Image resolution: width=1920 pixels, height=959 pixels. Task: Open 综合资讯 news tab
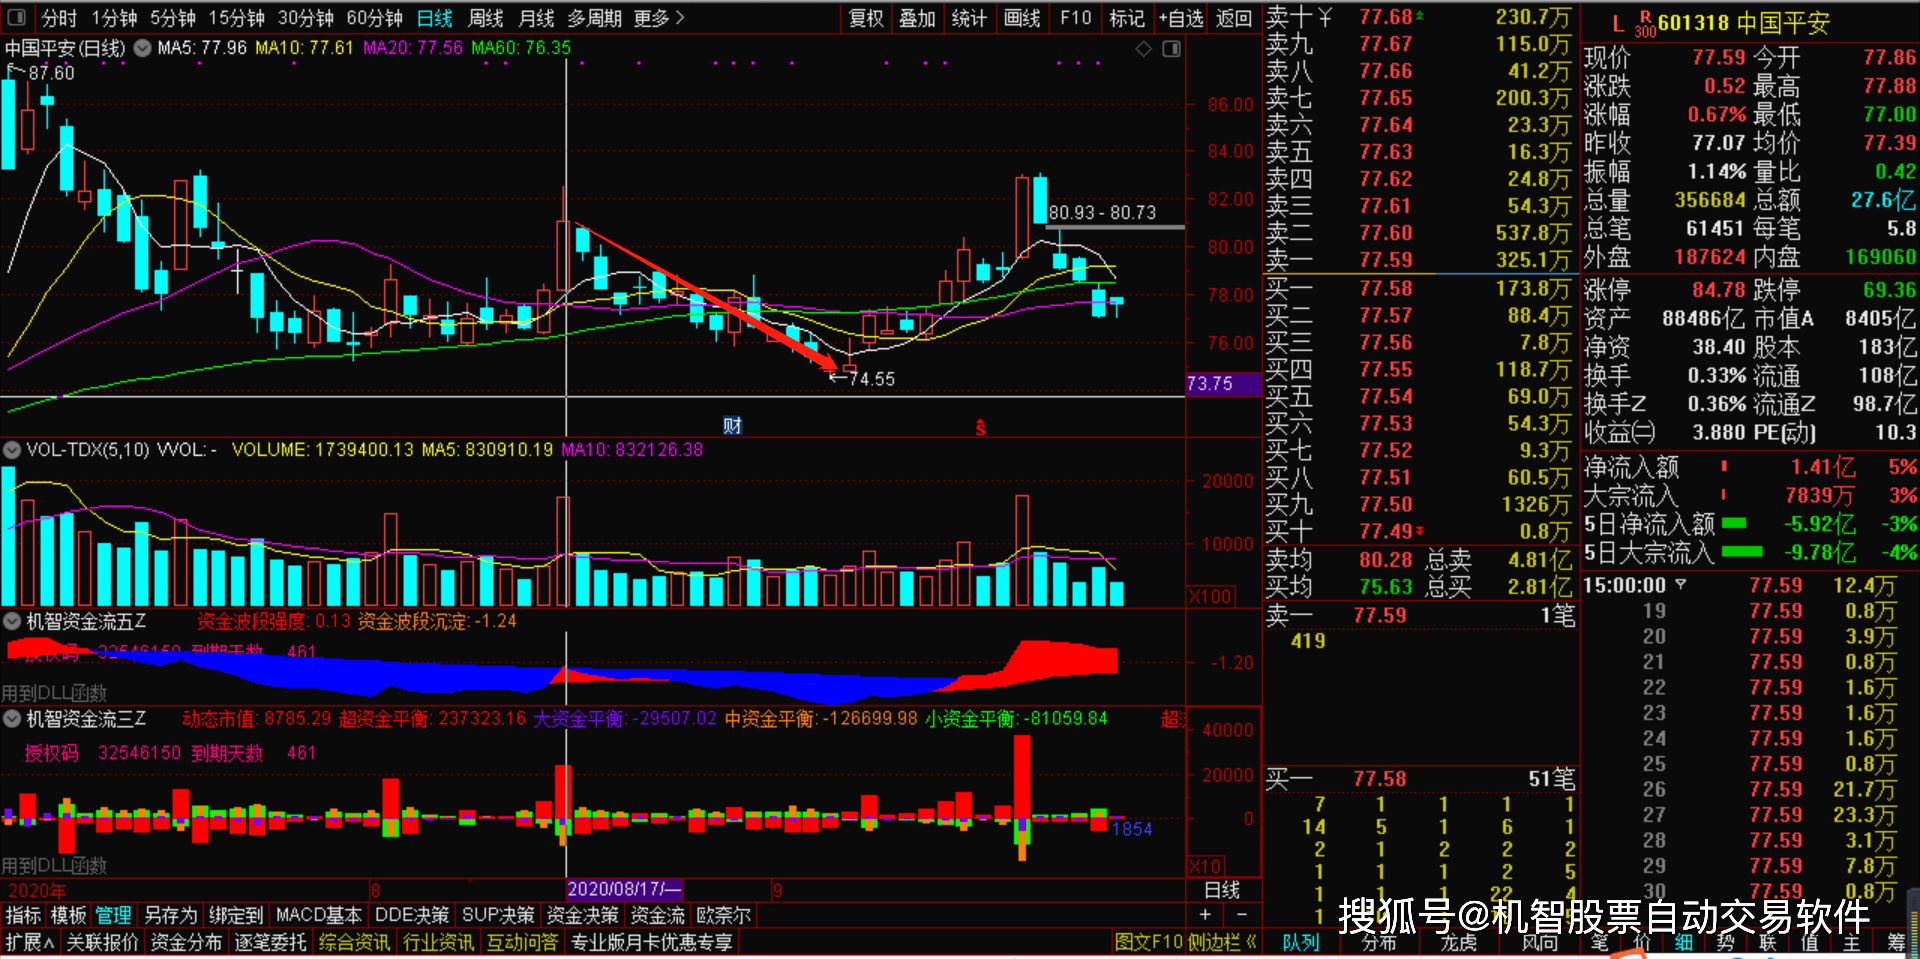point(354,942)
